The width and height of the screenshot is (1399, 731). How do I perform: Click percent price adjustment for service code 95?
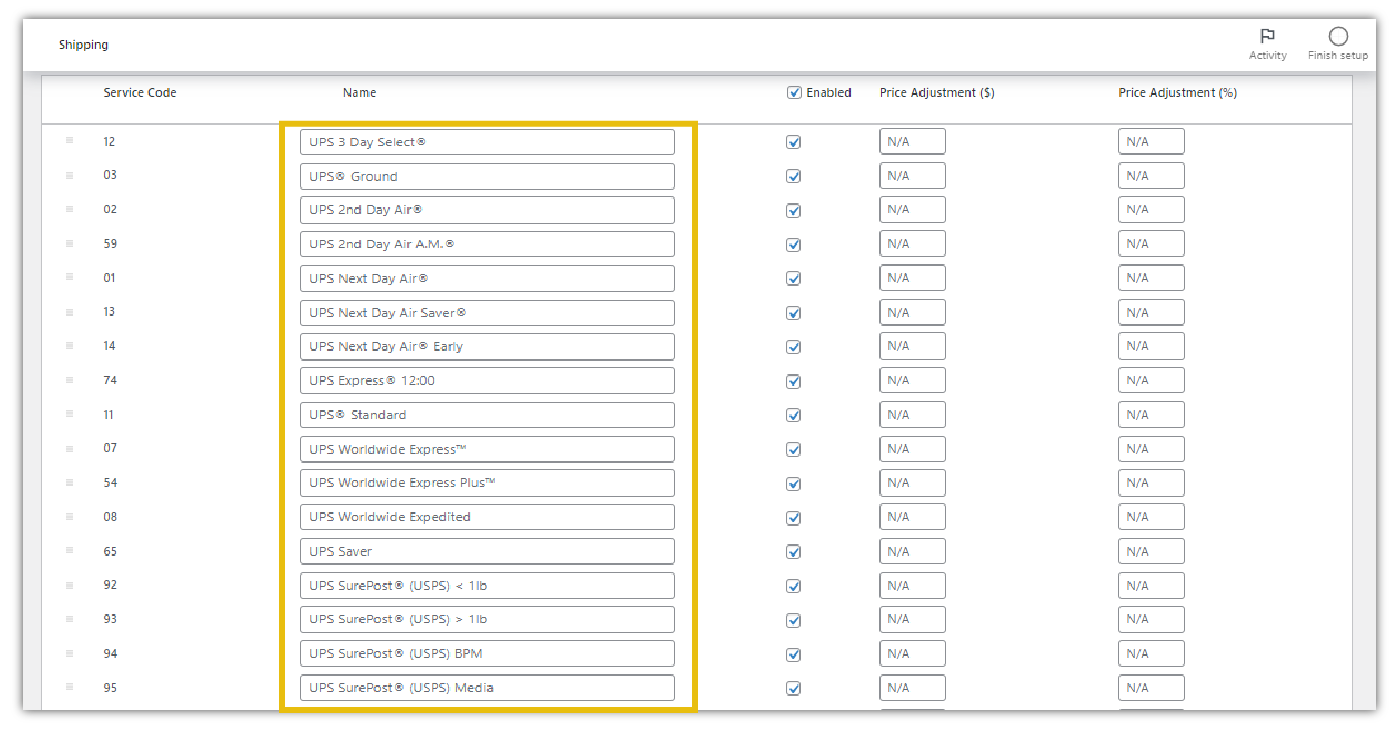tap(1151, 687)
